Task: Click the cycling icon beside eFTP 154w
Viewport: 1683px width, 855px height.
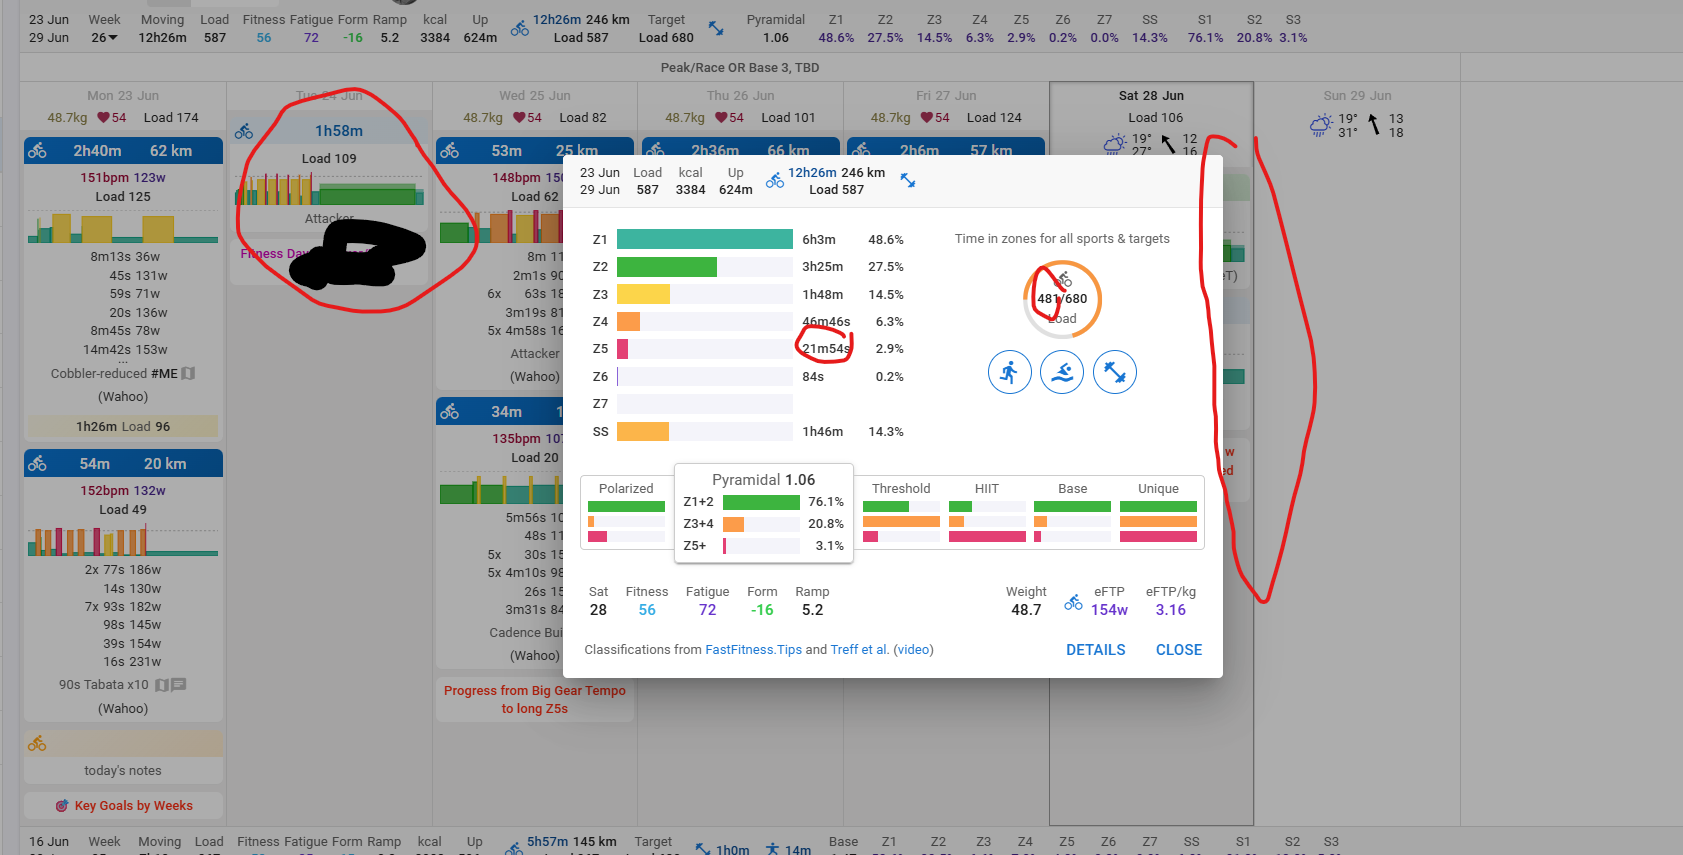Action: [x=1073, y=602]
